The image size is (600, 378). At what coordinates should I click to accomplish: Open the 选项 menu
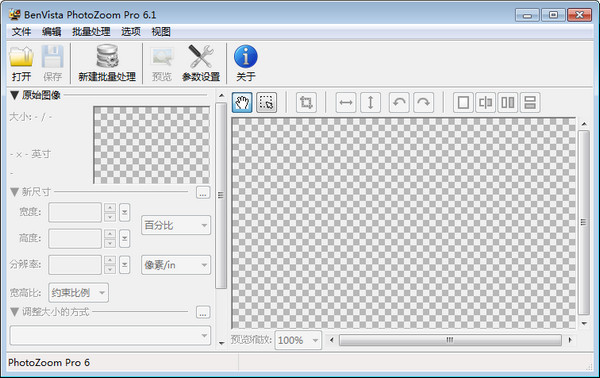131,32
